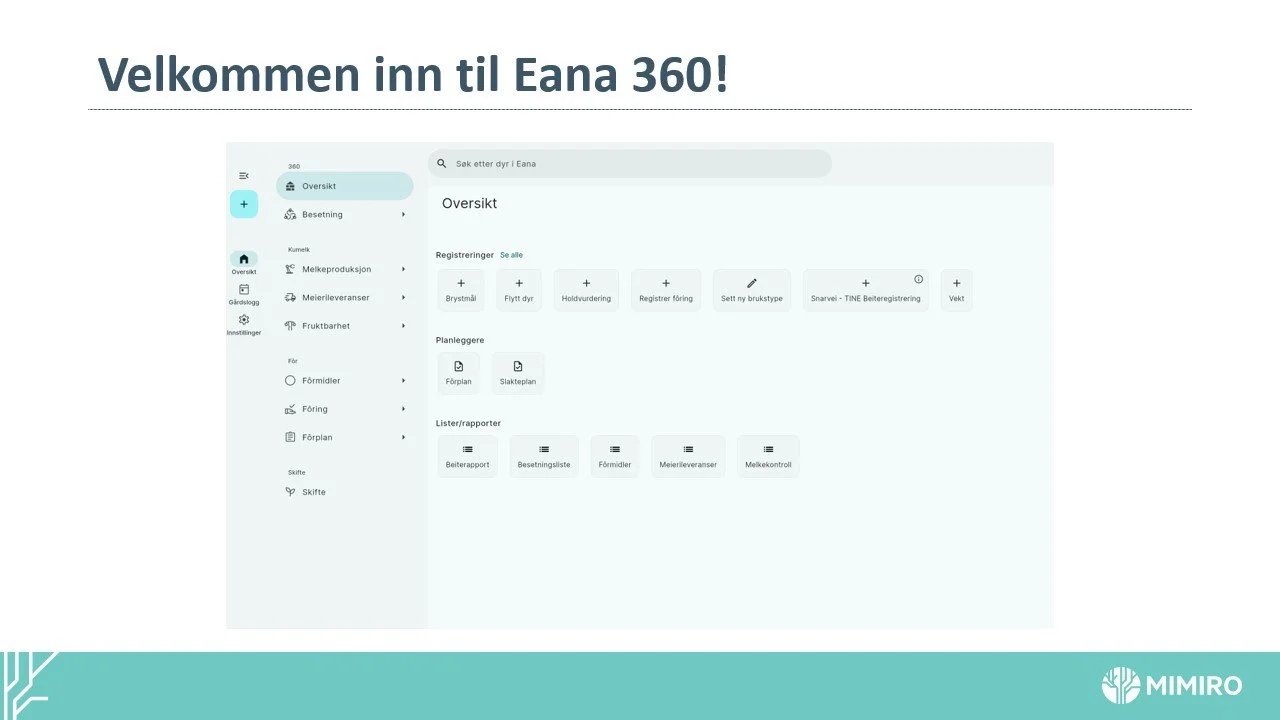Screen dimensions: 1280x720
Task: Click the Flytt dyr registration button
Action: (519, 290)
